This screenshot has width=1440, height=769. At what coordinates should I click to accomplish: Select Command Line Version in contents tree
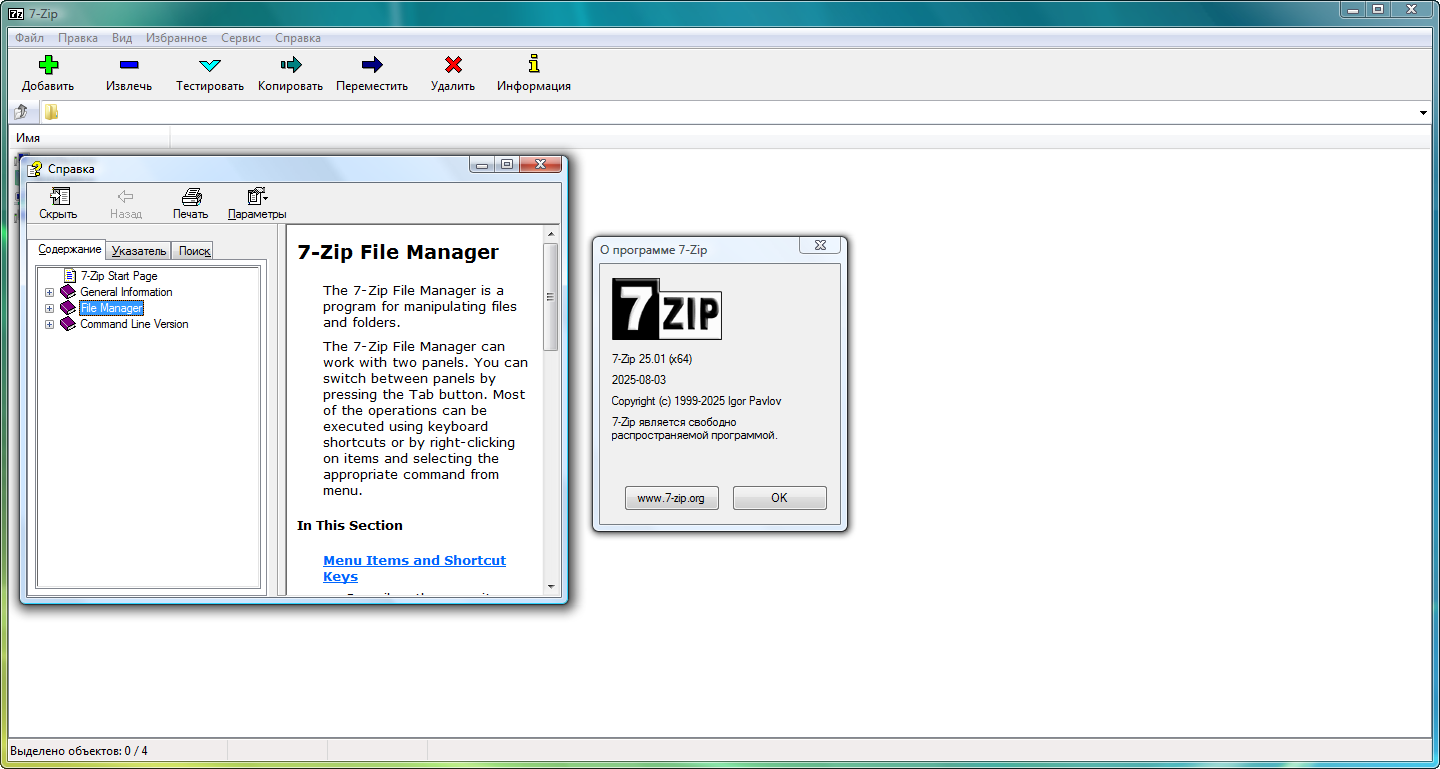[x=134, y=324]
